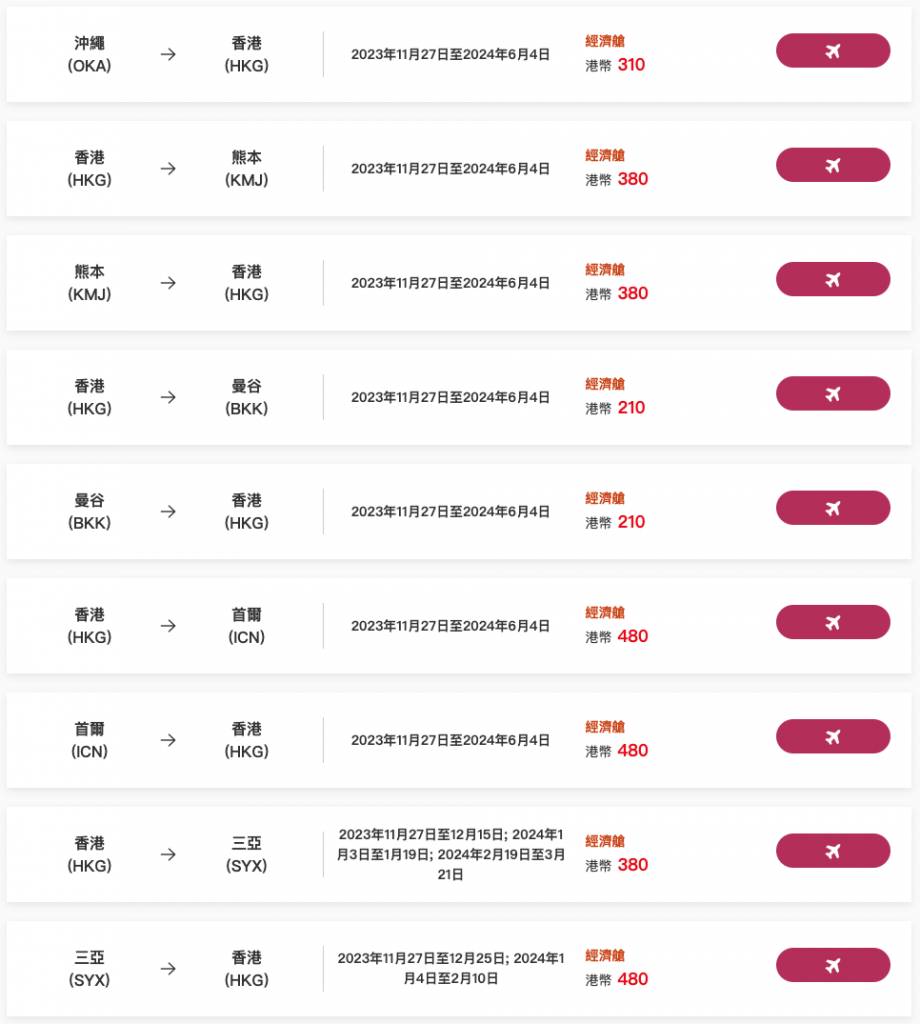The height and width of the screenshot is (1024, 920).
Task: Click the plane button for Okinawa to Hong Kong
Action: pos(832,51)
